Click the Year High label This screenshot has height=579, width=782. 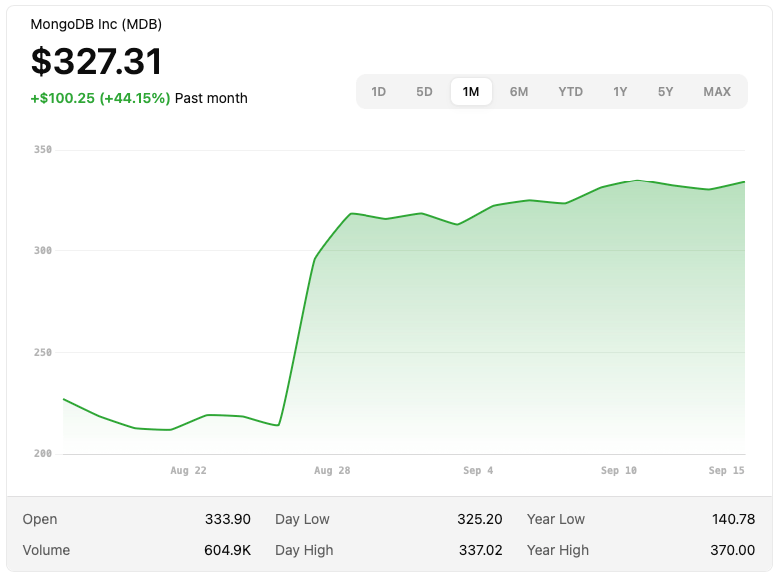(x=558, y=550)
